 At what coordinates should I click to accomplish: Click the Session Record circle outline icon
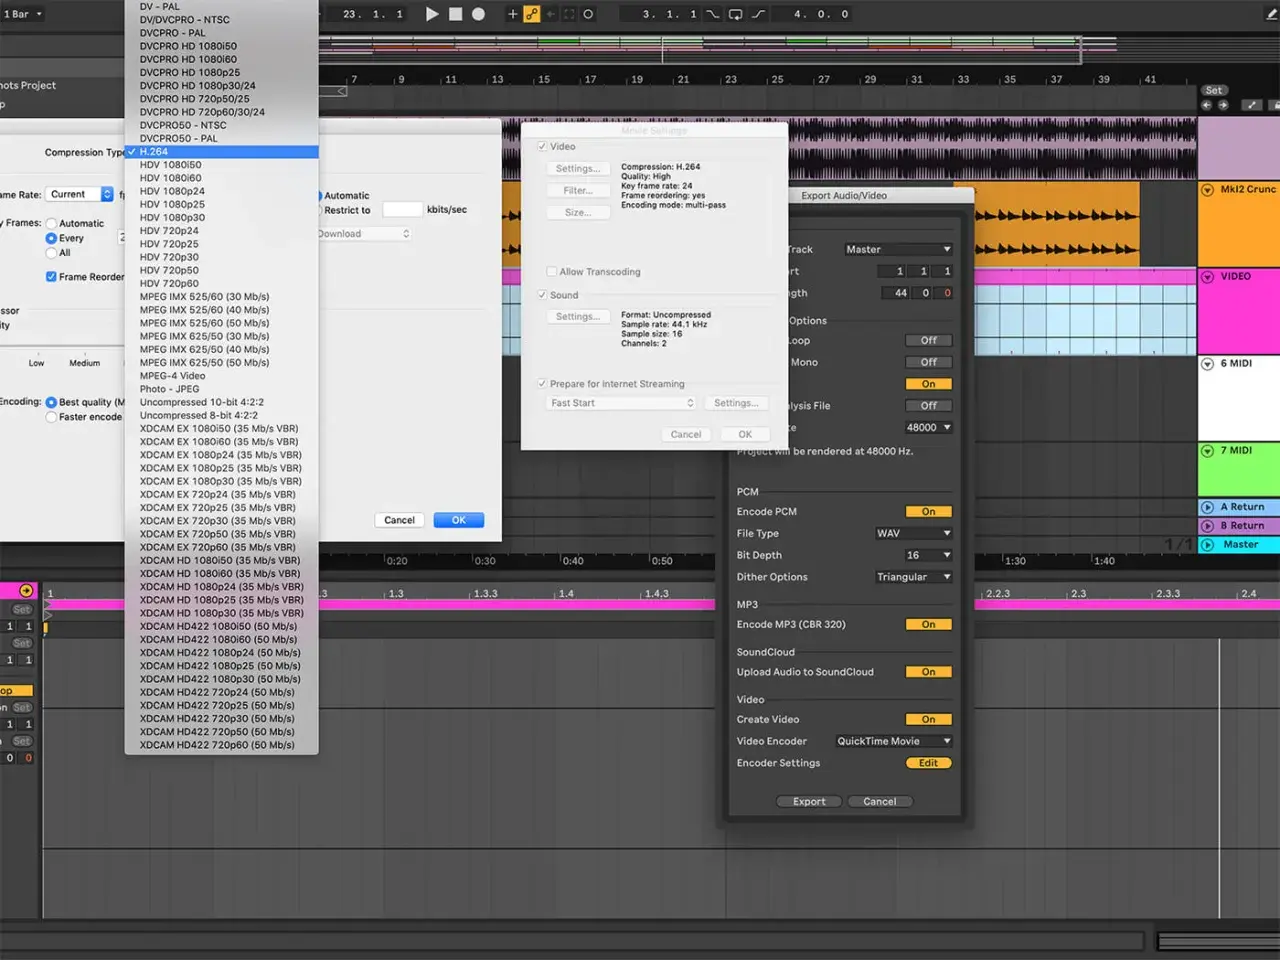(x=589, y=14)
